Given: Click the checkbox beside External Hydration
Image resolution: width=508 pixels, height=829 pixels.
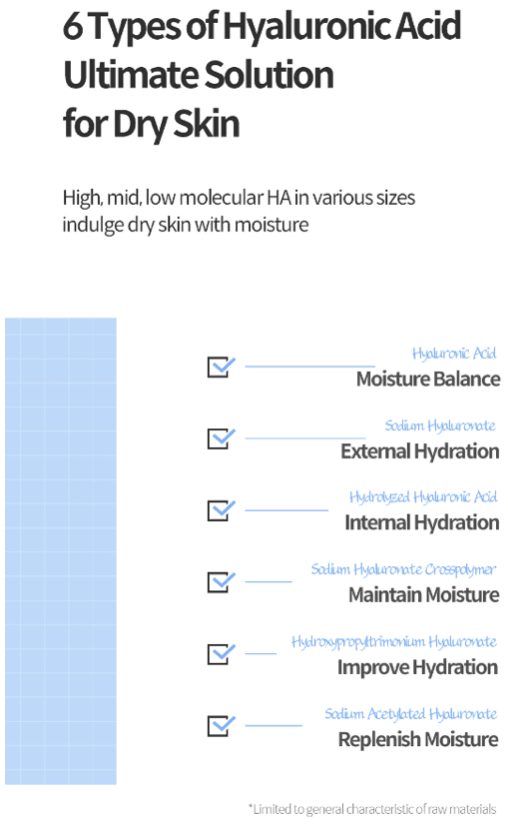Looking at the screenshot, I should click(220, 438).
